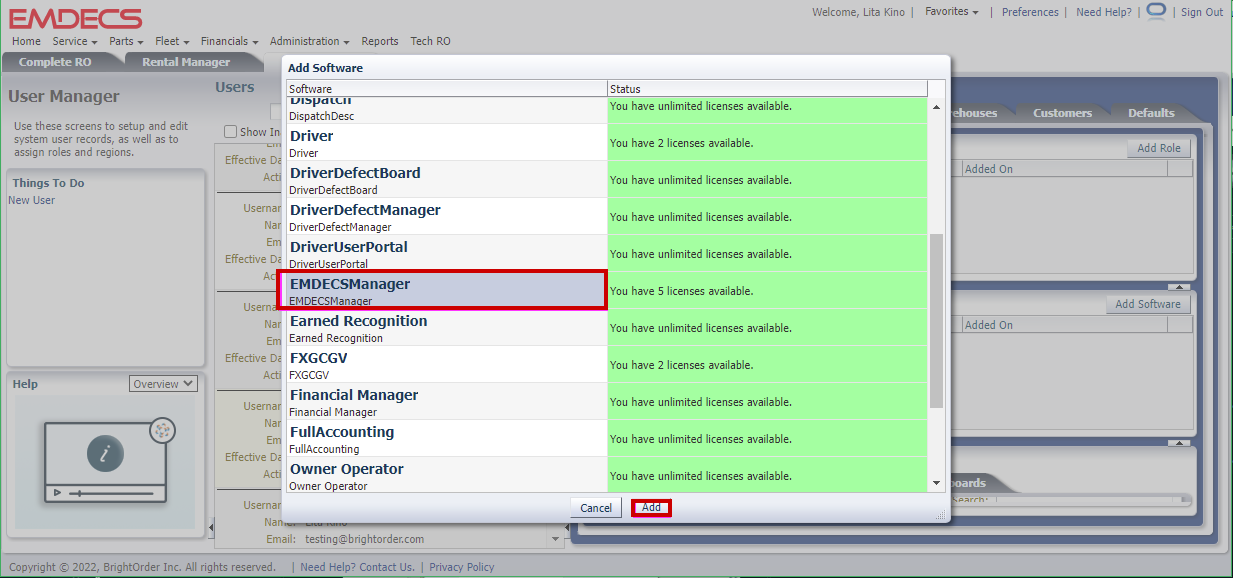Image resolution: width=1233 pixels, height=578 pixels.
Task: Switch to the Complete RO tab
Action: 55,62
